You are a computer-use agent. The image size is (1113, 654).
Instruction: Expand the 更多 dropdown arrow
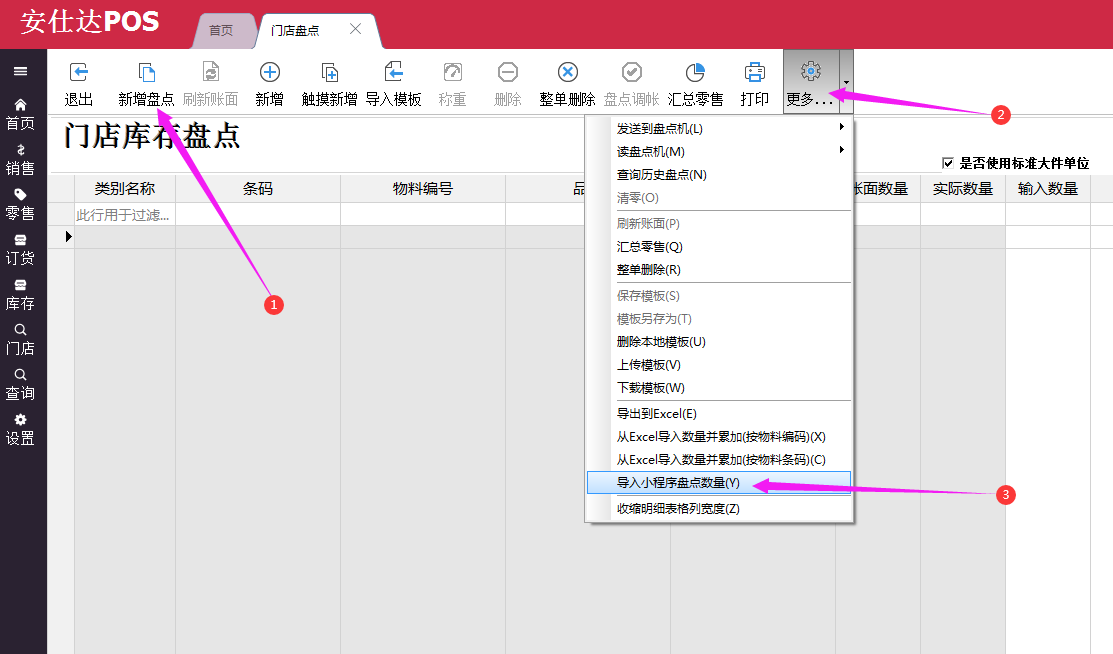846,82
